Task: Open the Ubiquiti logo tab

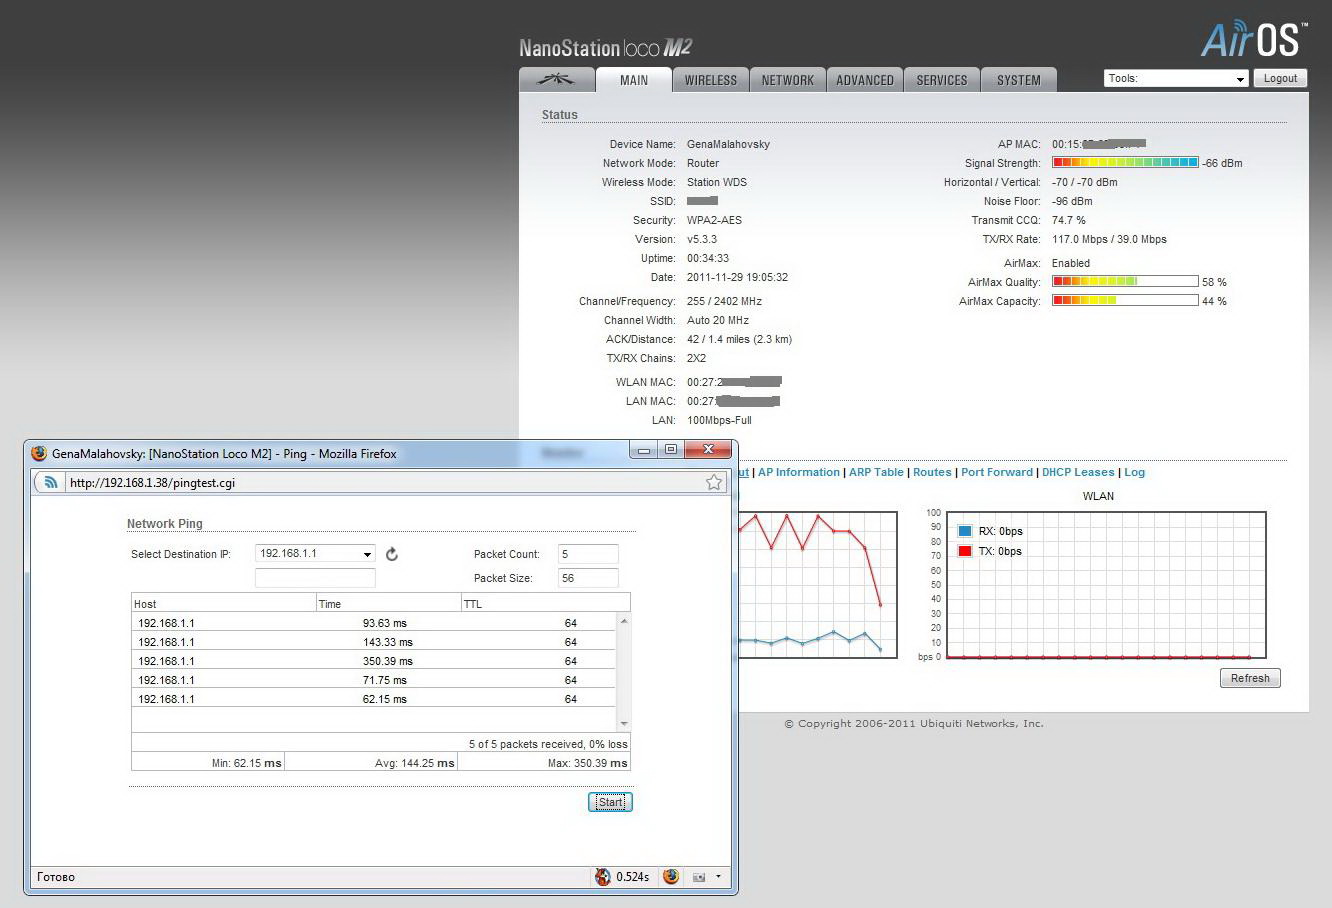Action: (x=556, y=80)
